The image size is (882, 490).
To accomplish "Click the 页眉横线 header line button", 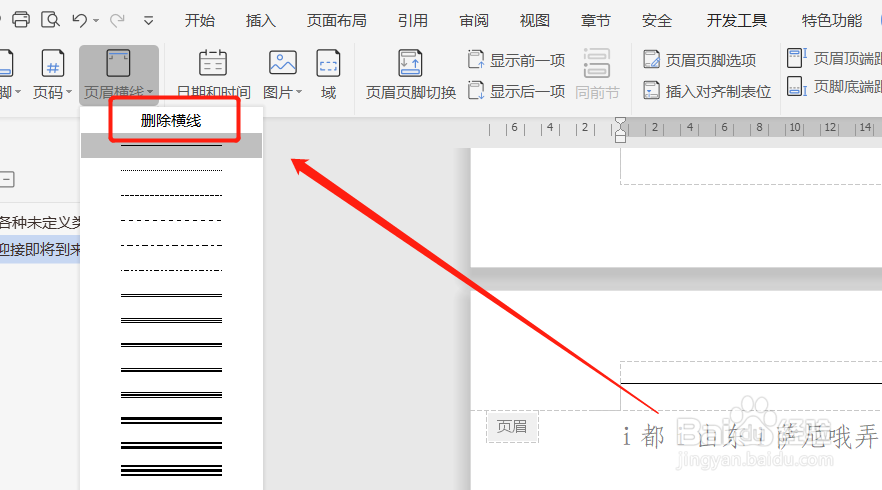I will click(x=119, y=74).
